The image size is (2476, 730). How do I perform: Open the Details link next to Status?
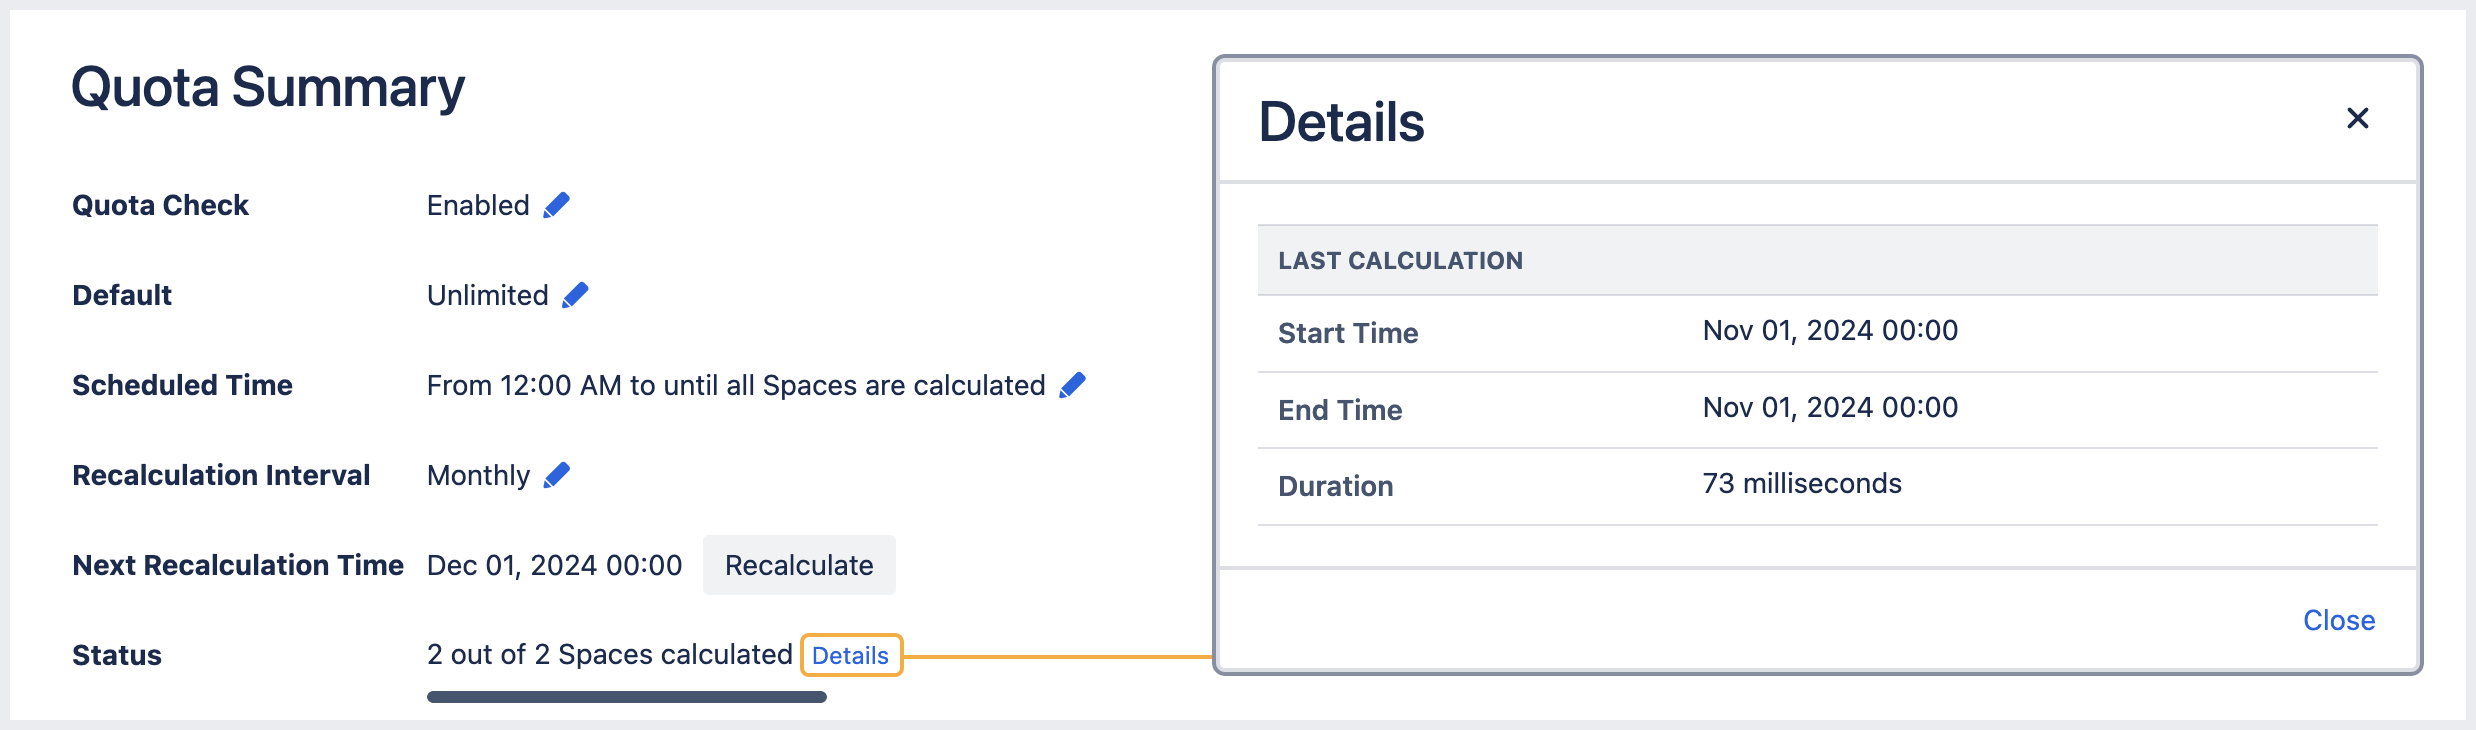click(x=851, y=655)
